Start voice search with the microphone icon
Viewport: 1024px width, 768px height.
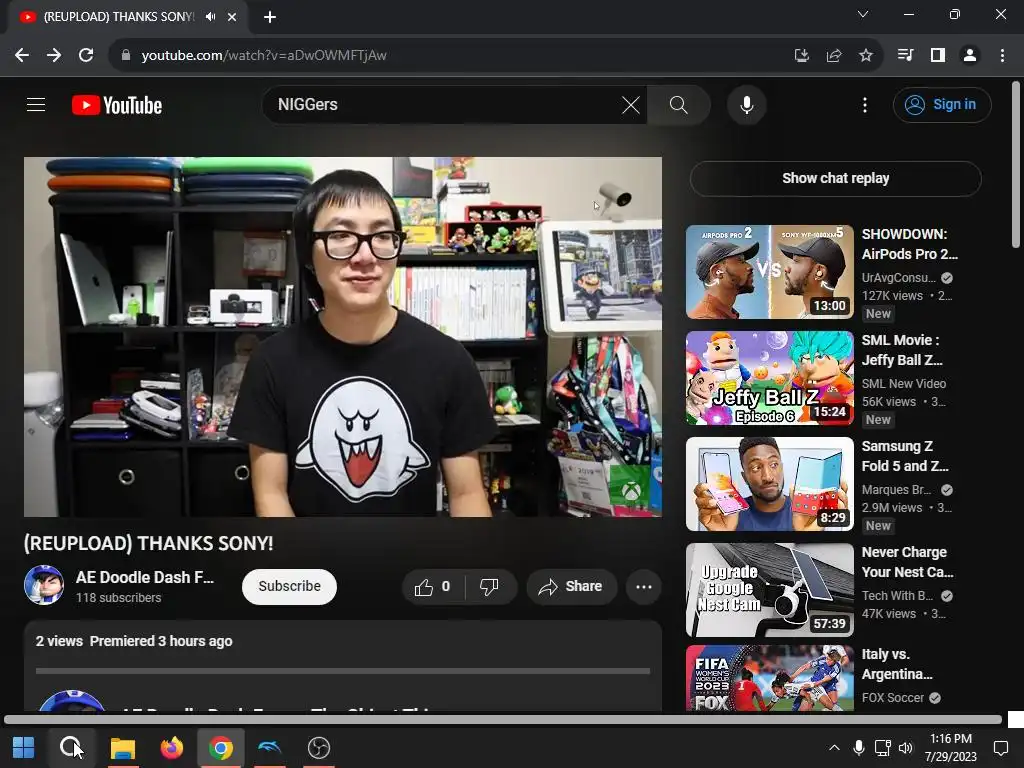pyautogui.click(x=746, y=104)
